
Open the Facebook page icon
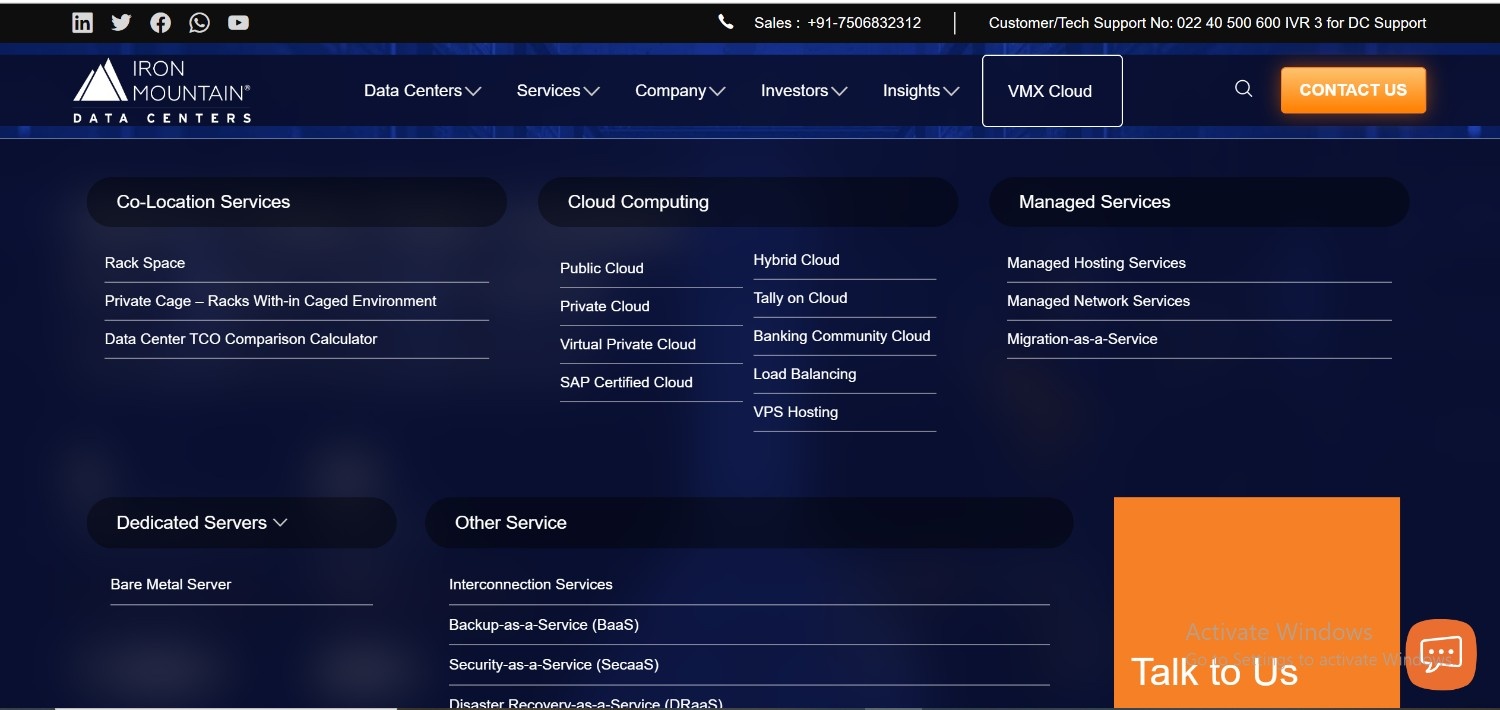coord(160,22)
